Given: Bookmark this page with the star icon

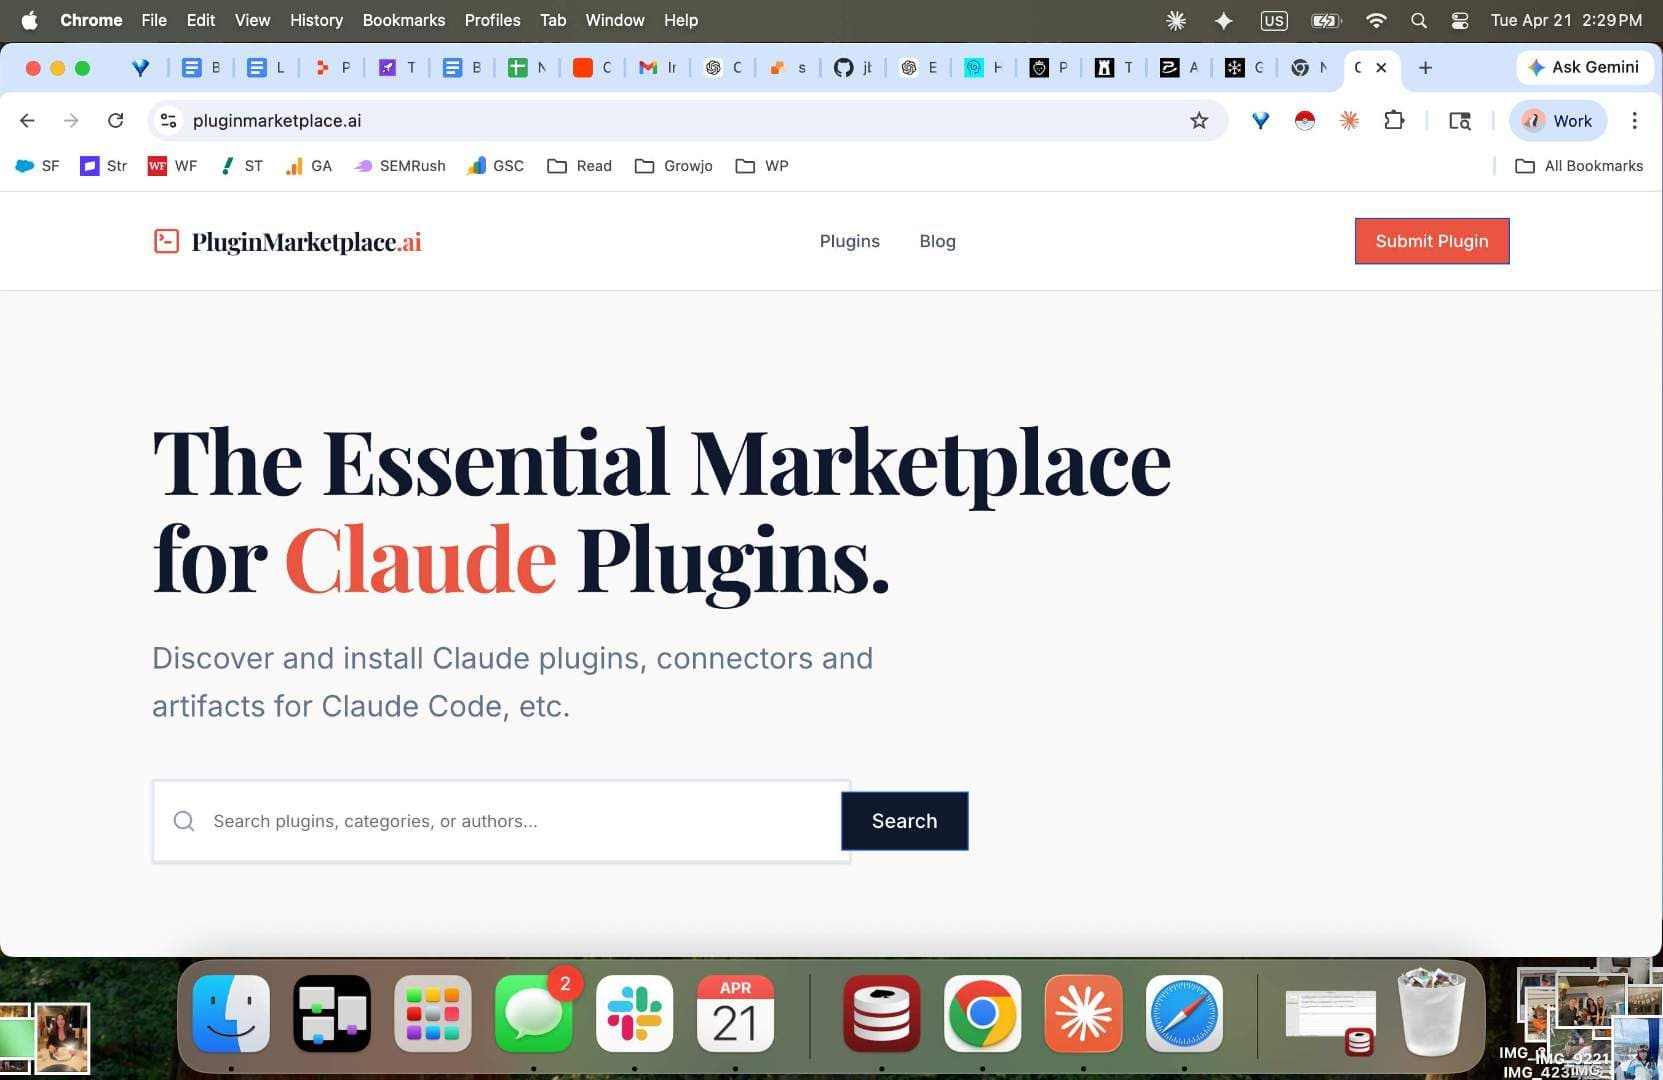Looking at the screenshot, I should coord(1198,120).
